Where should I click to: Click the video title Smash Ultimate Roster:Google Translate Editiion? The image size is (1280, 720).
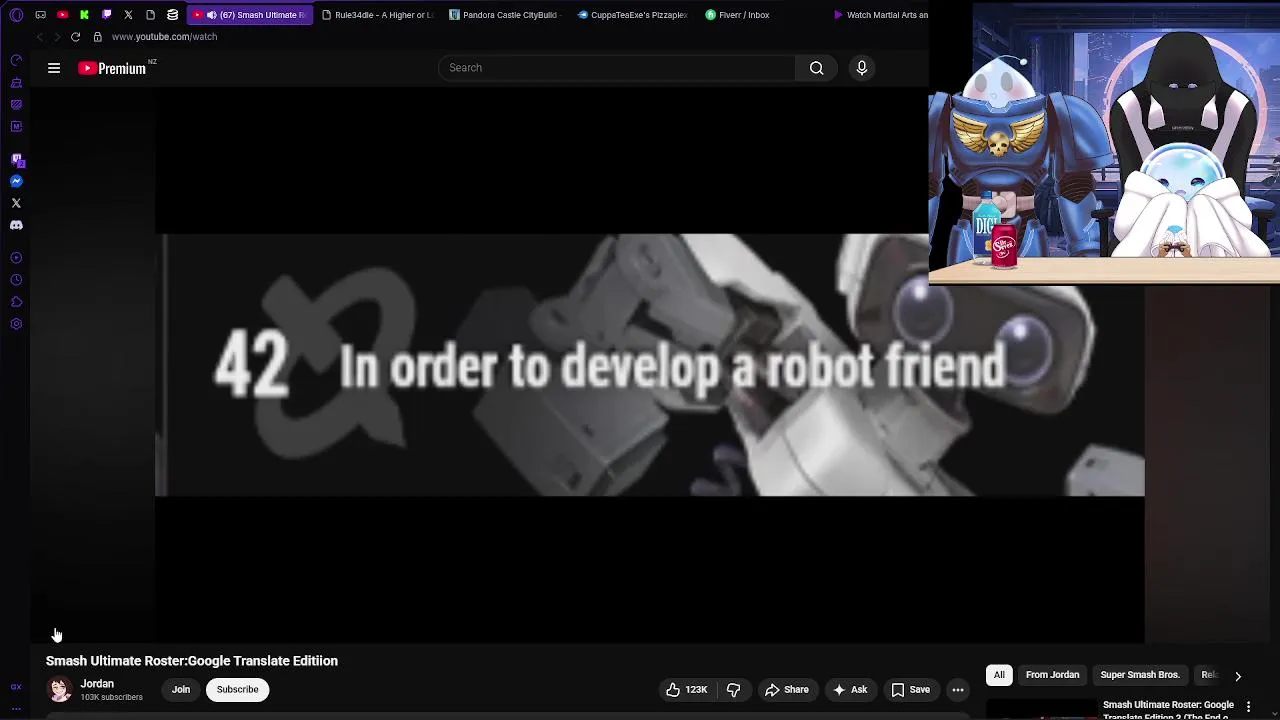[192, 661]
